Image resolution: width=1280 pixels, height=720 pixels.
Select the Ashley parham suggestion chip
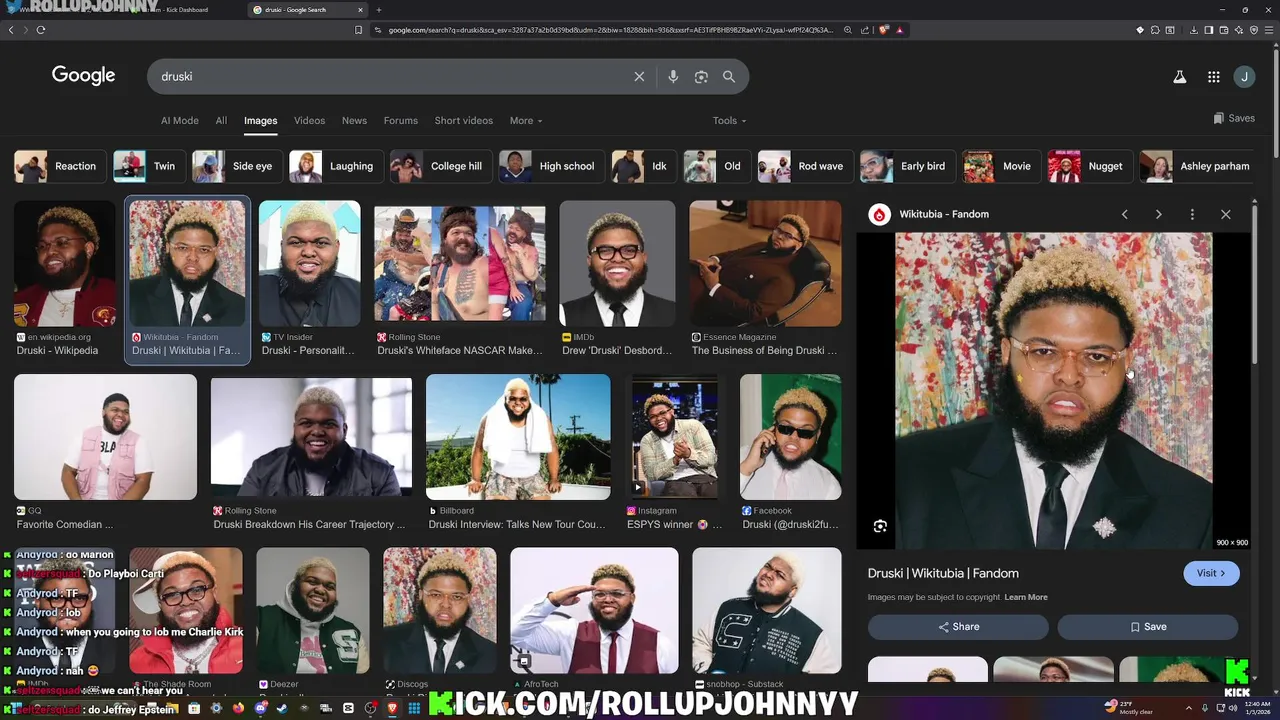(1199, 166)
